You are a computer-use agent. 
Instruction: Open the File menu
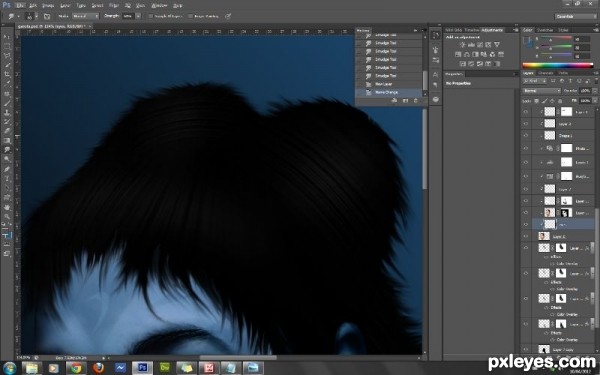point(20,6)
